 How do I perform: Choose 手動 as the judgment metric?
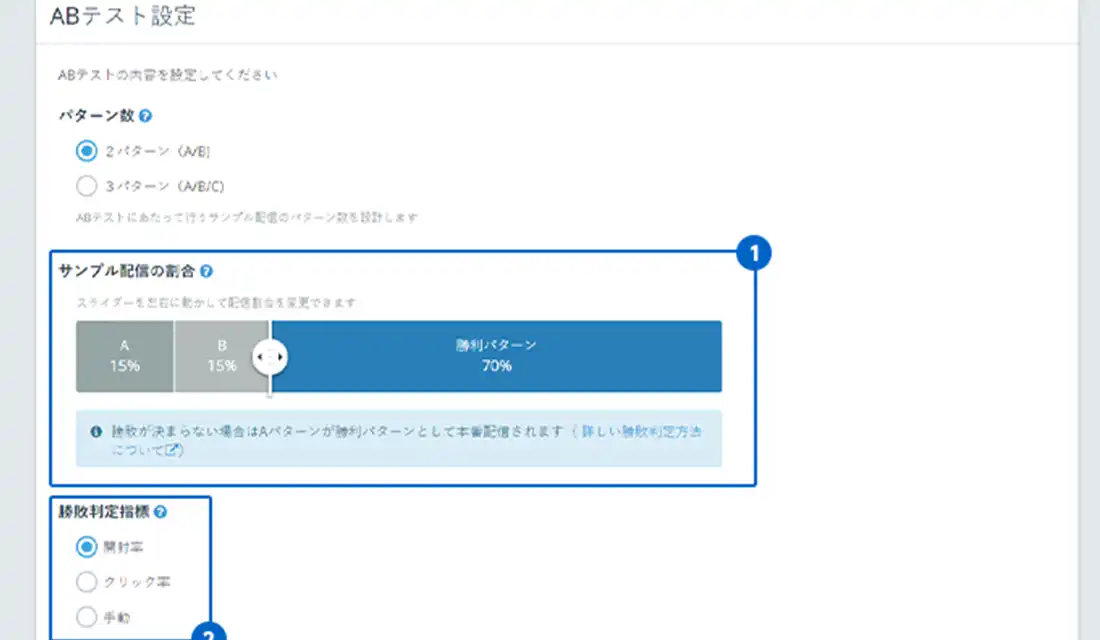click(x=86, y=617)
